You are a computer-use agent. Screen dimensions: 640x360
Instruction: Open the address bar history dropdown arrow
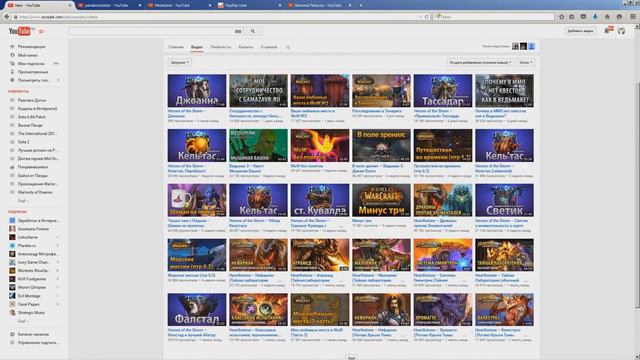[x=420, y=17]
